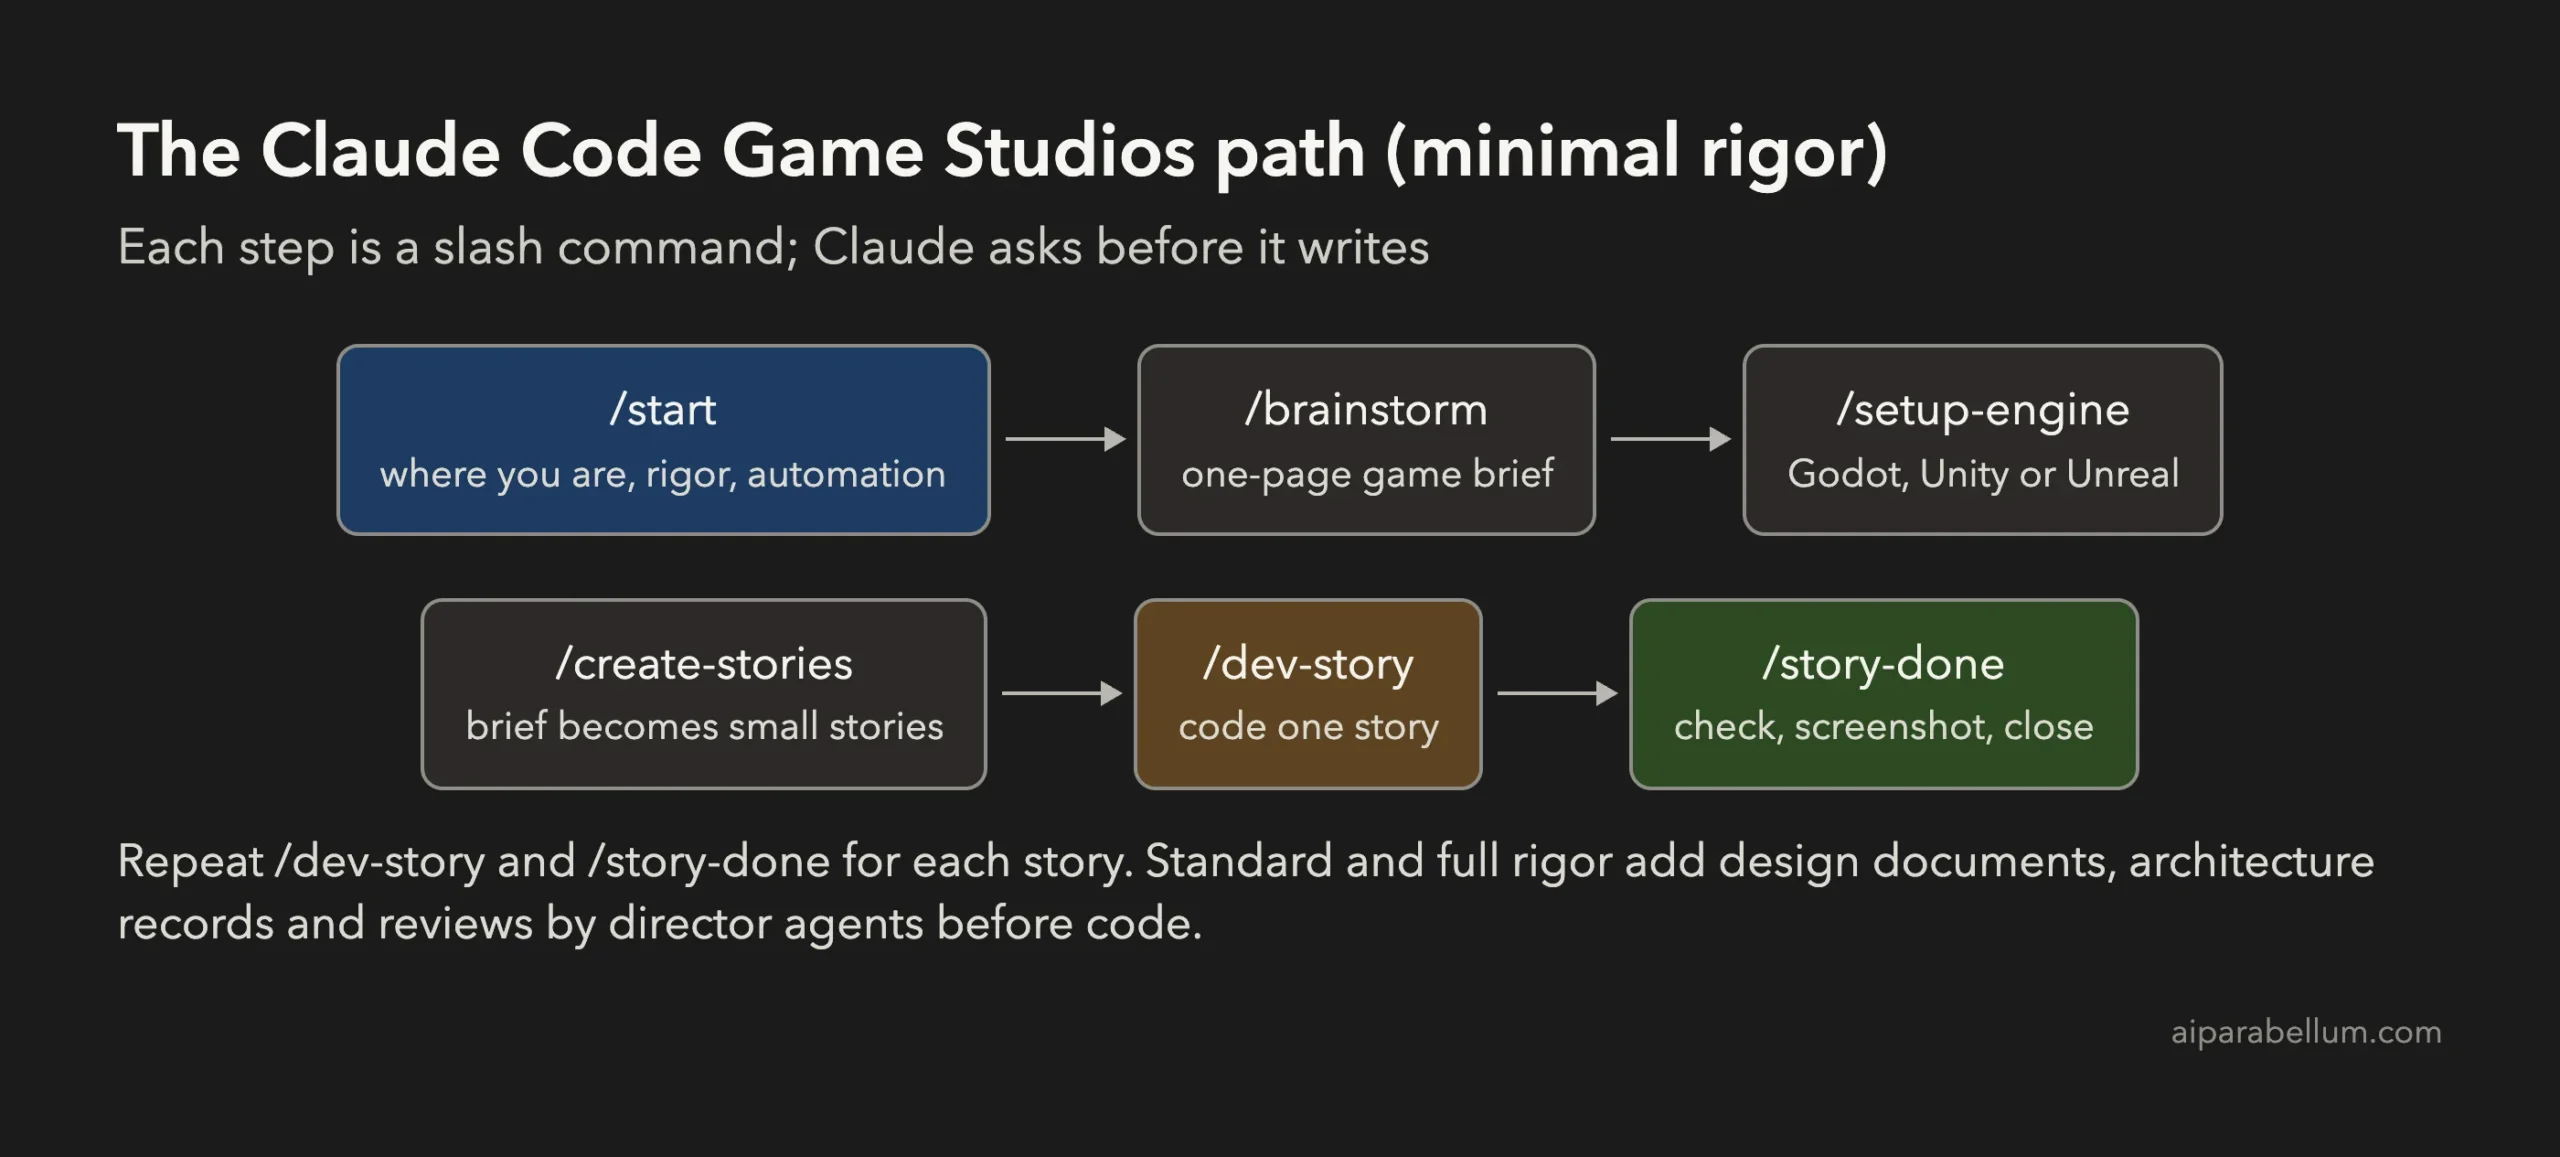
Task: Select the green /story-done box
Action: point(1884,694)
